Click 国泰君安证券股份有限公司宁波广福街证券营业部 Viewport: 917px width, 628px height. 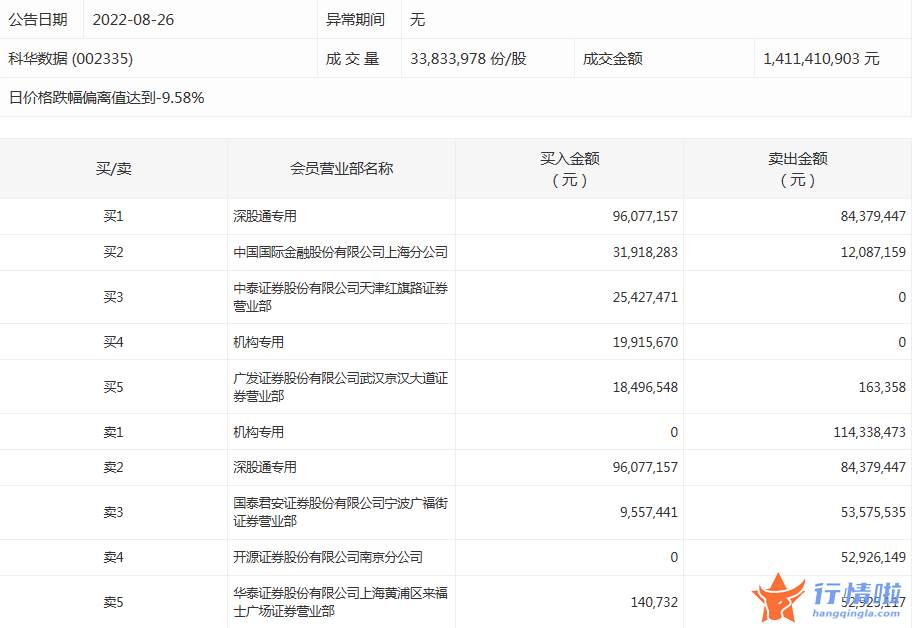point(340,512)
